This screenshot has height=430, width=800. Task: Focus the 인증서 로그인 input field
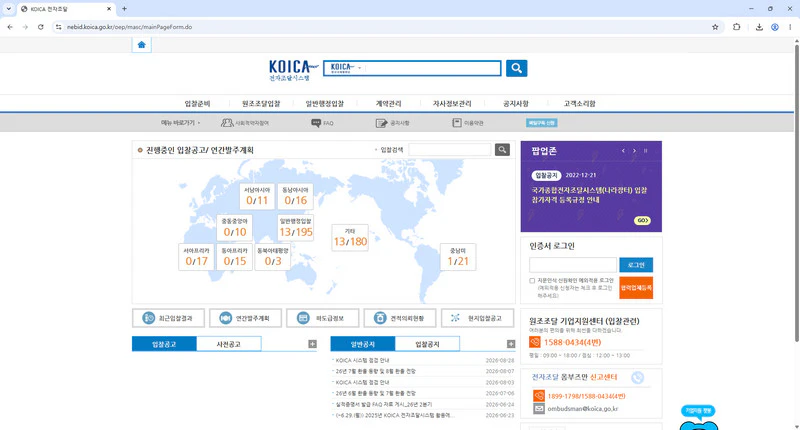pyautogui.click(x=572, y=265)
